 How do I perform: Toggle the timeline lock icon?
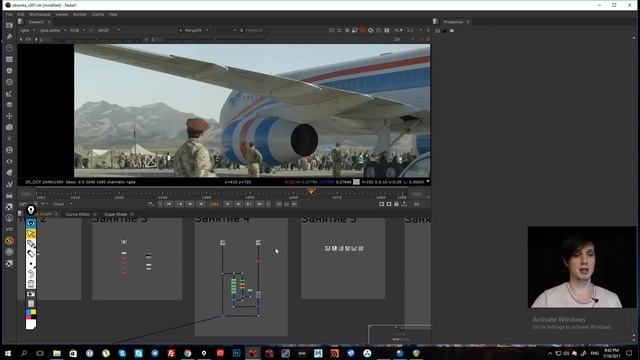click(396, 204)
